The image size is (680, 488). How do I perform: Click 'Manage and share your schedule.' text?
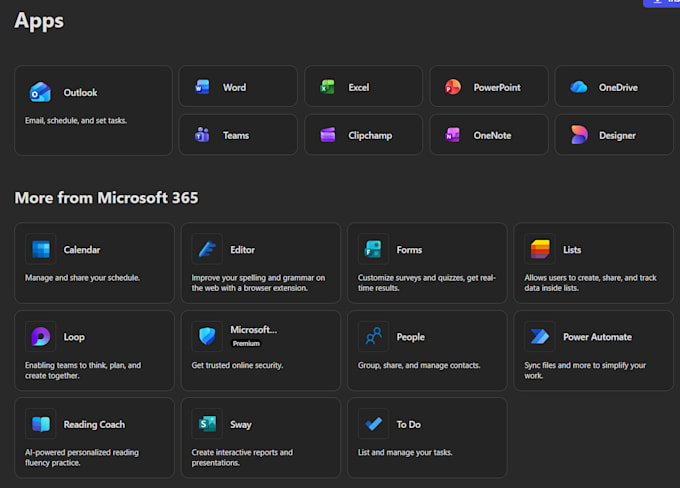82,278
